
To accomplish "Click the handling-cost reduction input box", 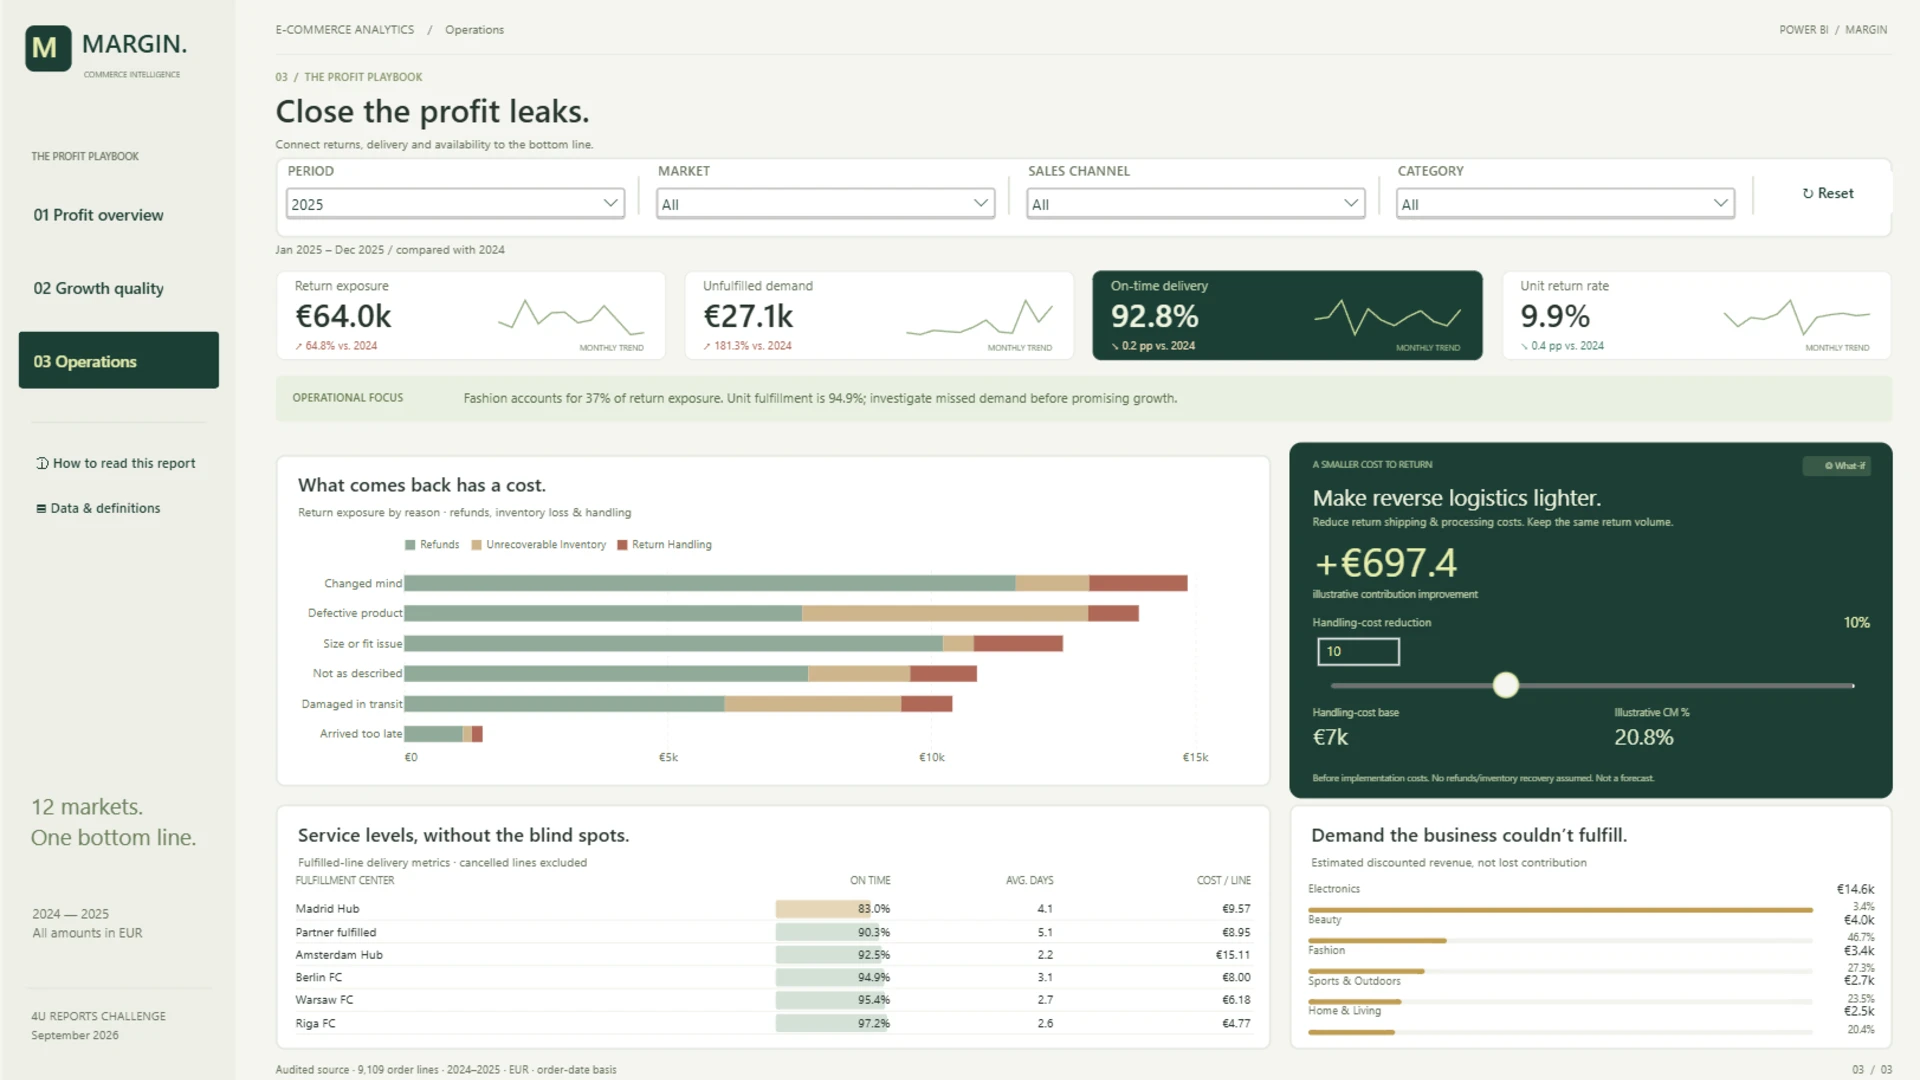I will click(x=1358, y=651).
